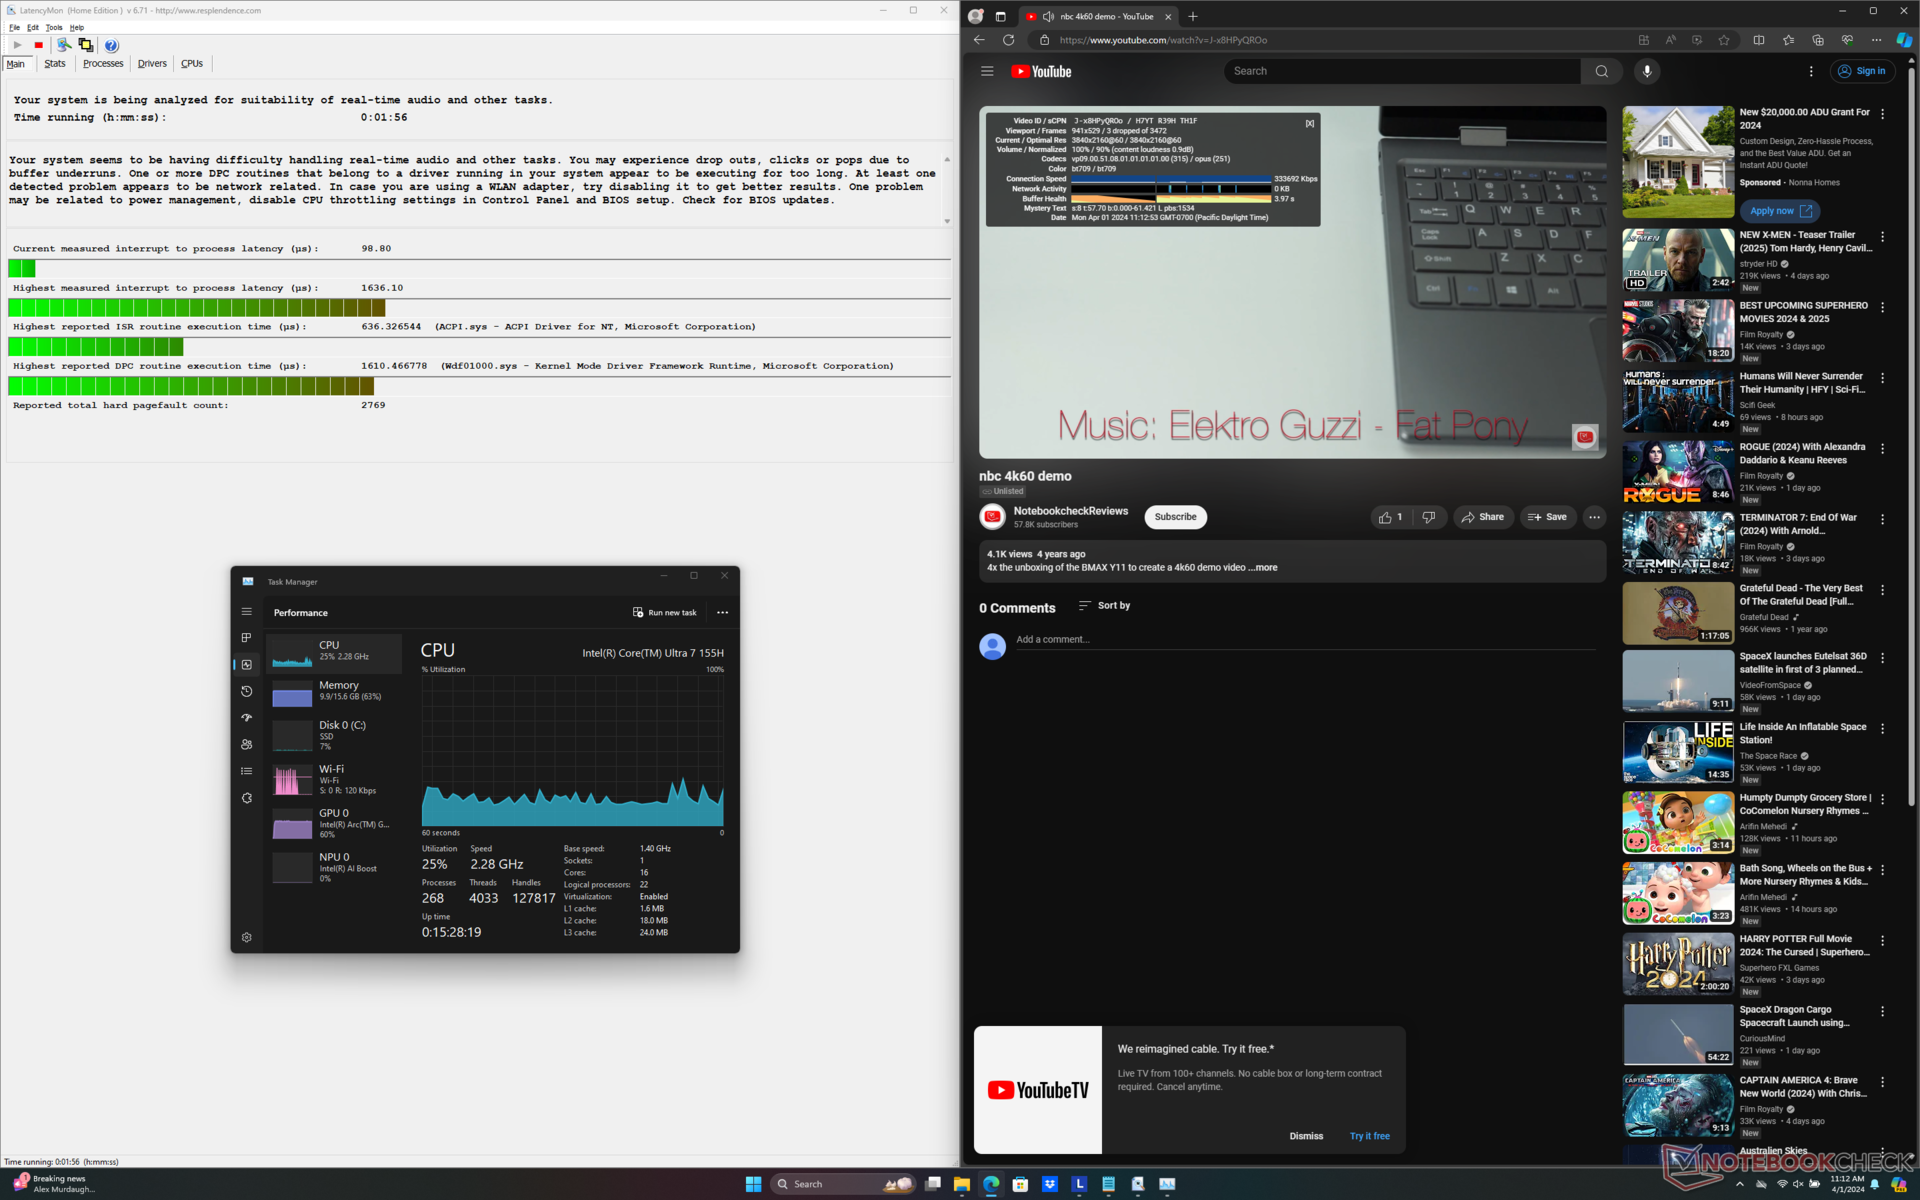Click LatencyMon blue help question icon
This screenshot has width=1920, height=1200.
click(111, 45)
